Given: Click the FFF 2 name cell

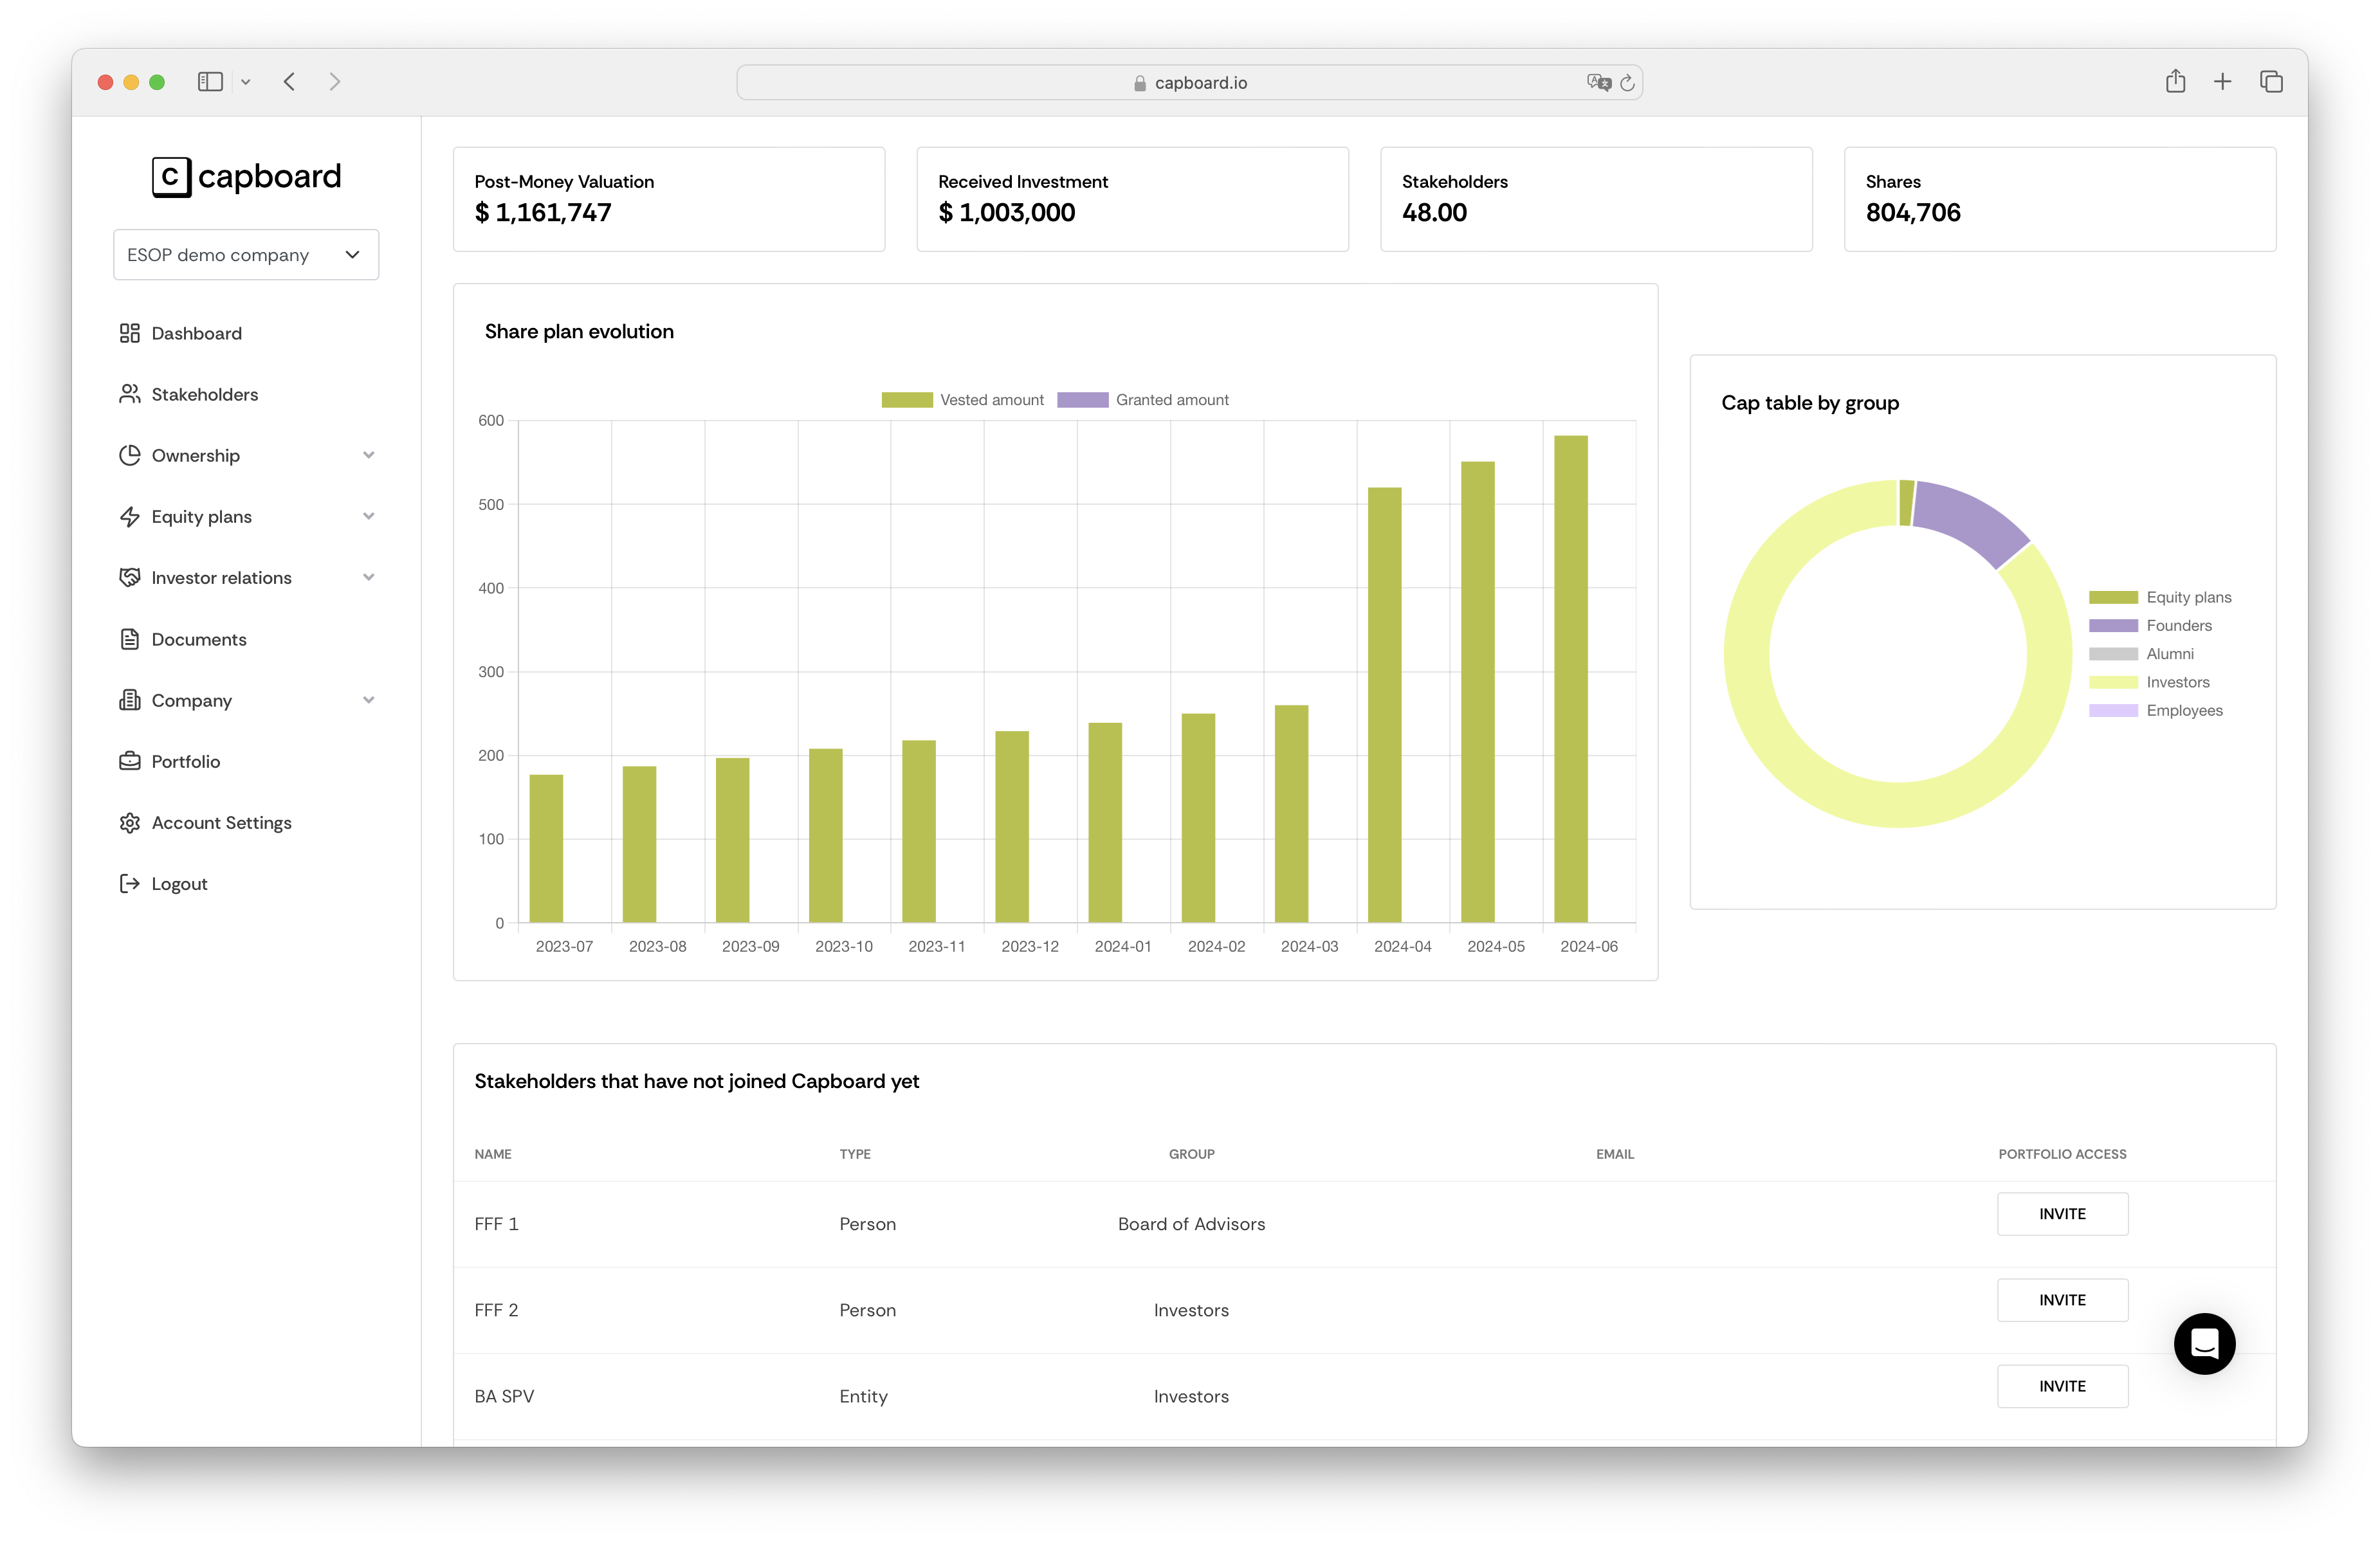Looking at the screenshot, I should 496,1309.
